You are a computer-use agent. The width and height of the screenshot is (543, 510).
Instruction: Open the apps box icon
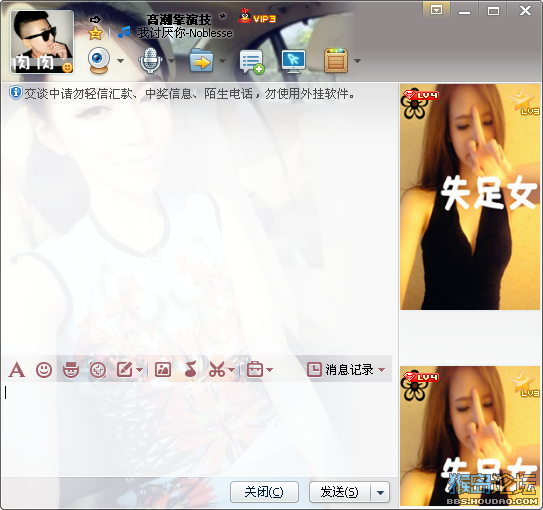tap(336, 61)
